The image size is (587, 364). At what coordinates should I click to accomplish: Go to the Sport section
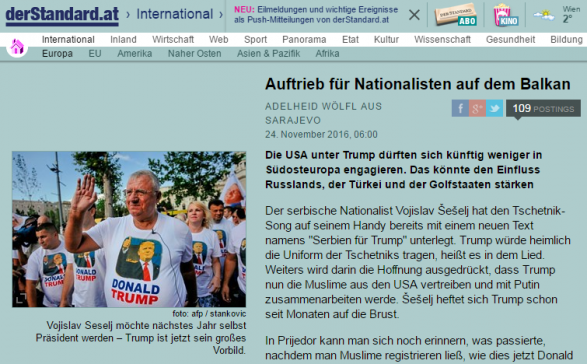coord(255,39)
